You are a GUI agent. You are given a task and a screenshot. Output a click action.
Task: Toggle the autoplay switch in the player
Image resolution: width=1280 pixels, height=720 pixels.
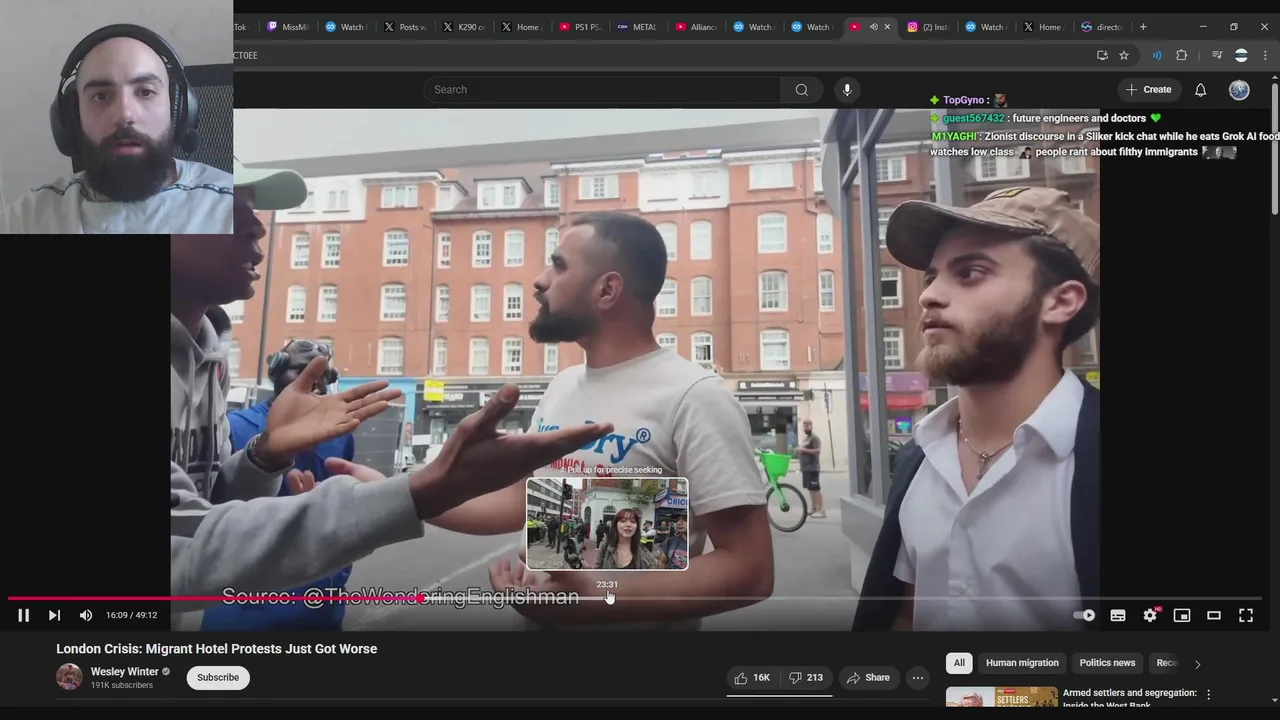(1085, 615)
